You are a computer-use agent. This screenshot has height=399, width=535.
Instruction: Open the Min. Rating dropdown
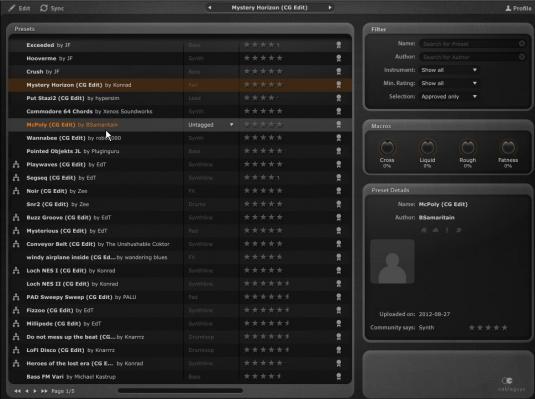pyautogui.click(x=449, y=83)
